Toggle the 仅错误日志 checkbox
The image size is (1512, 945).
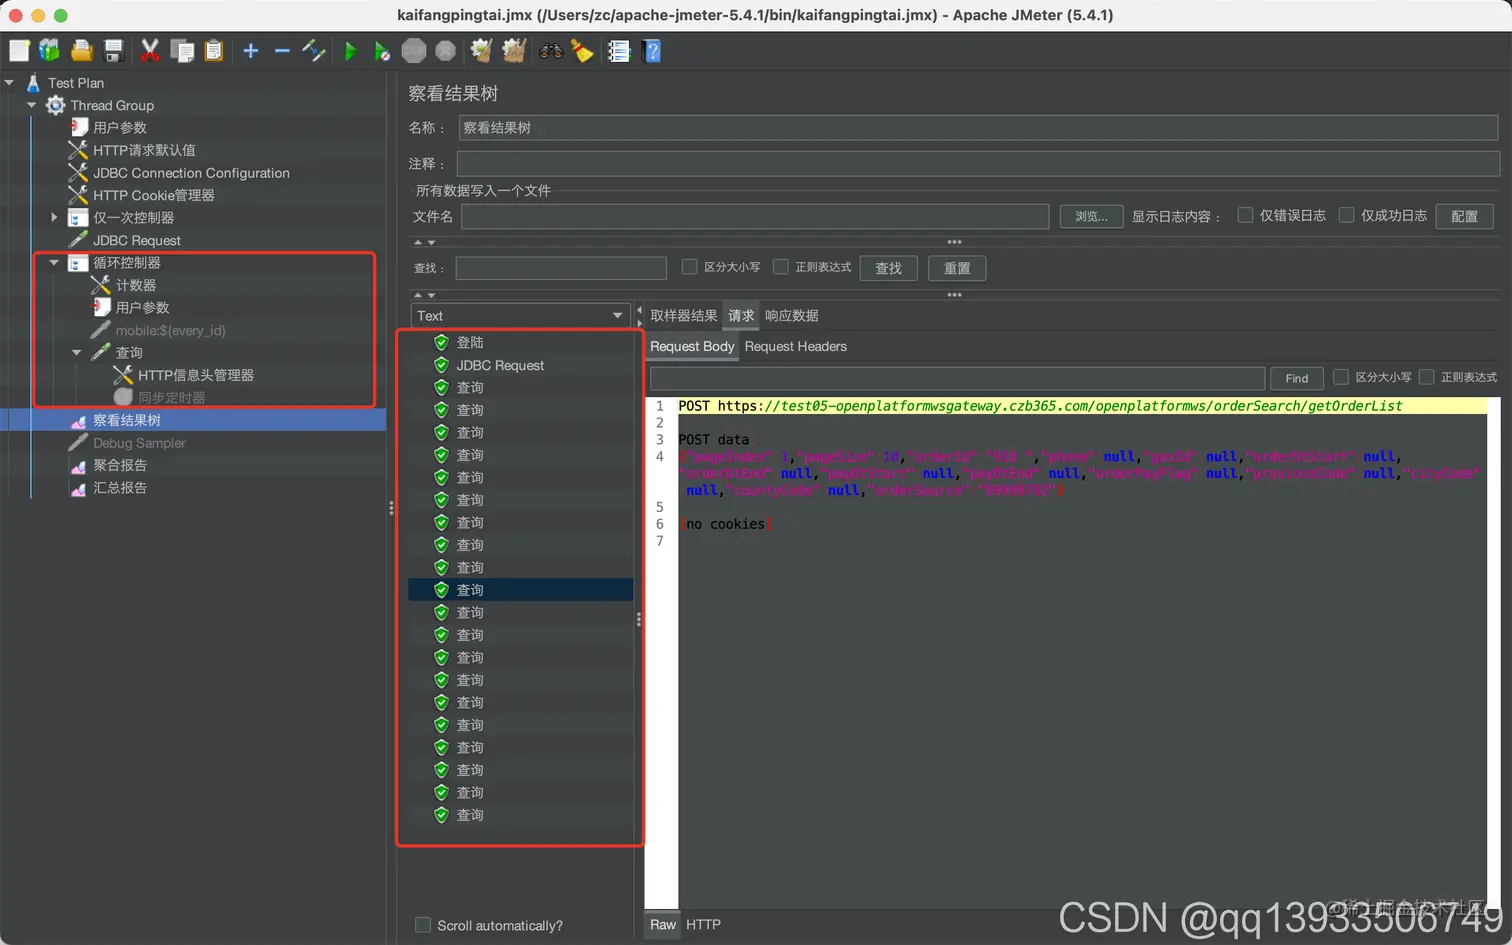[1245, 215]
